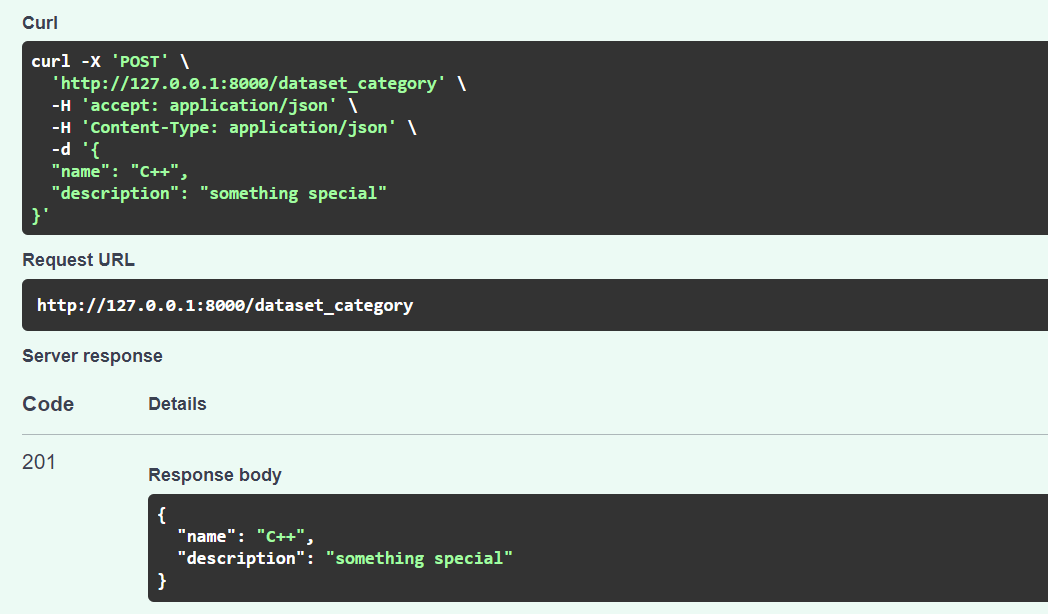
Task: Click the "name": "C++" line in curl body
Action: point(120,172)
